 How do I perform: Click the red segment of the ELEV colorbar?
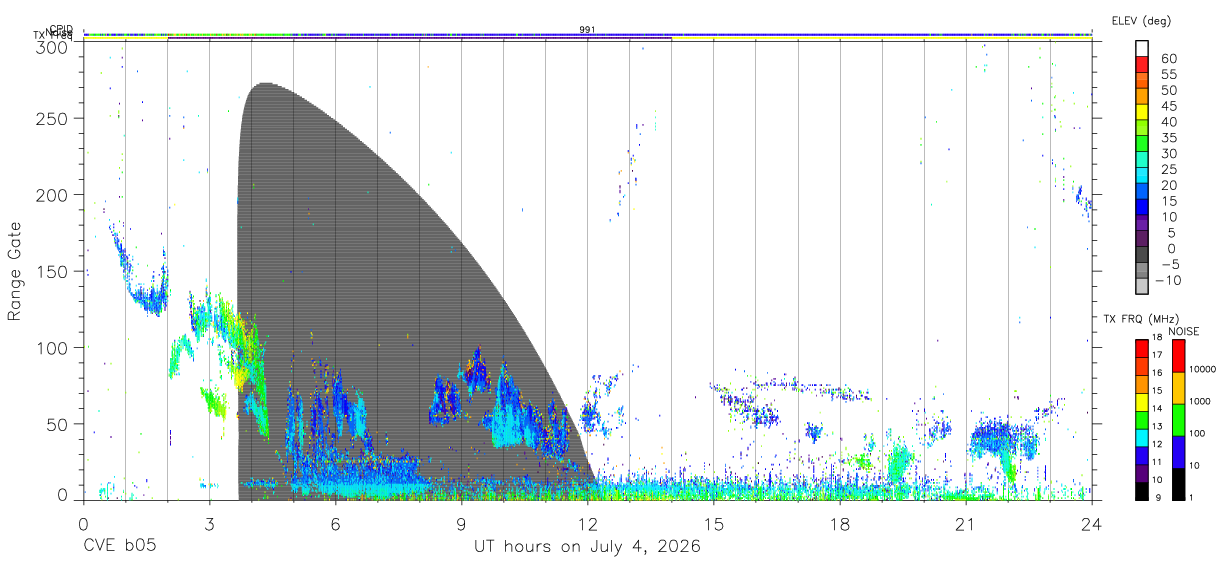(x=1143, y=64)
